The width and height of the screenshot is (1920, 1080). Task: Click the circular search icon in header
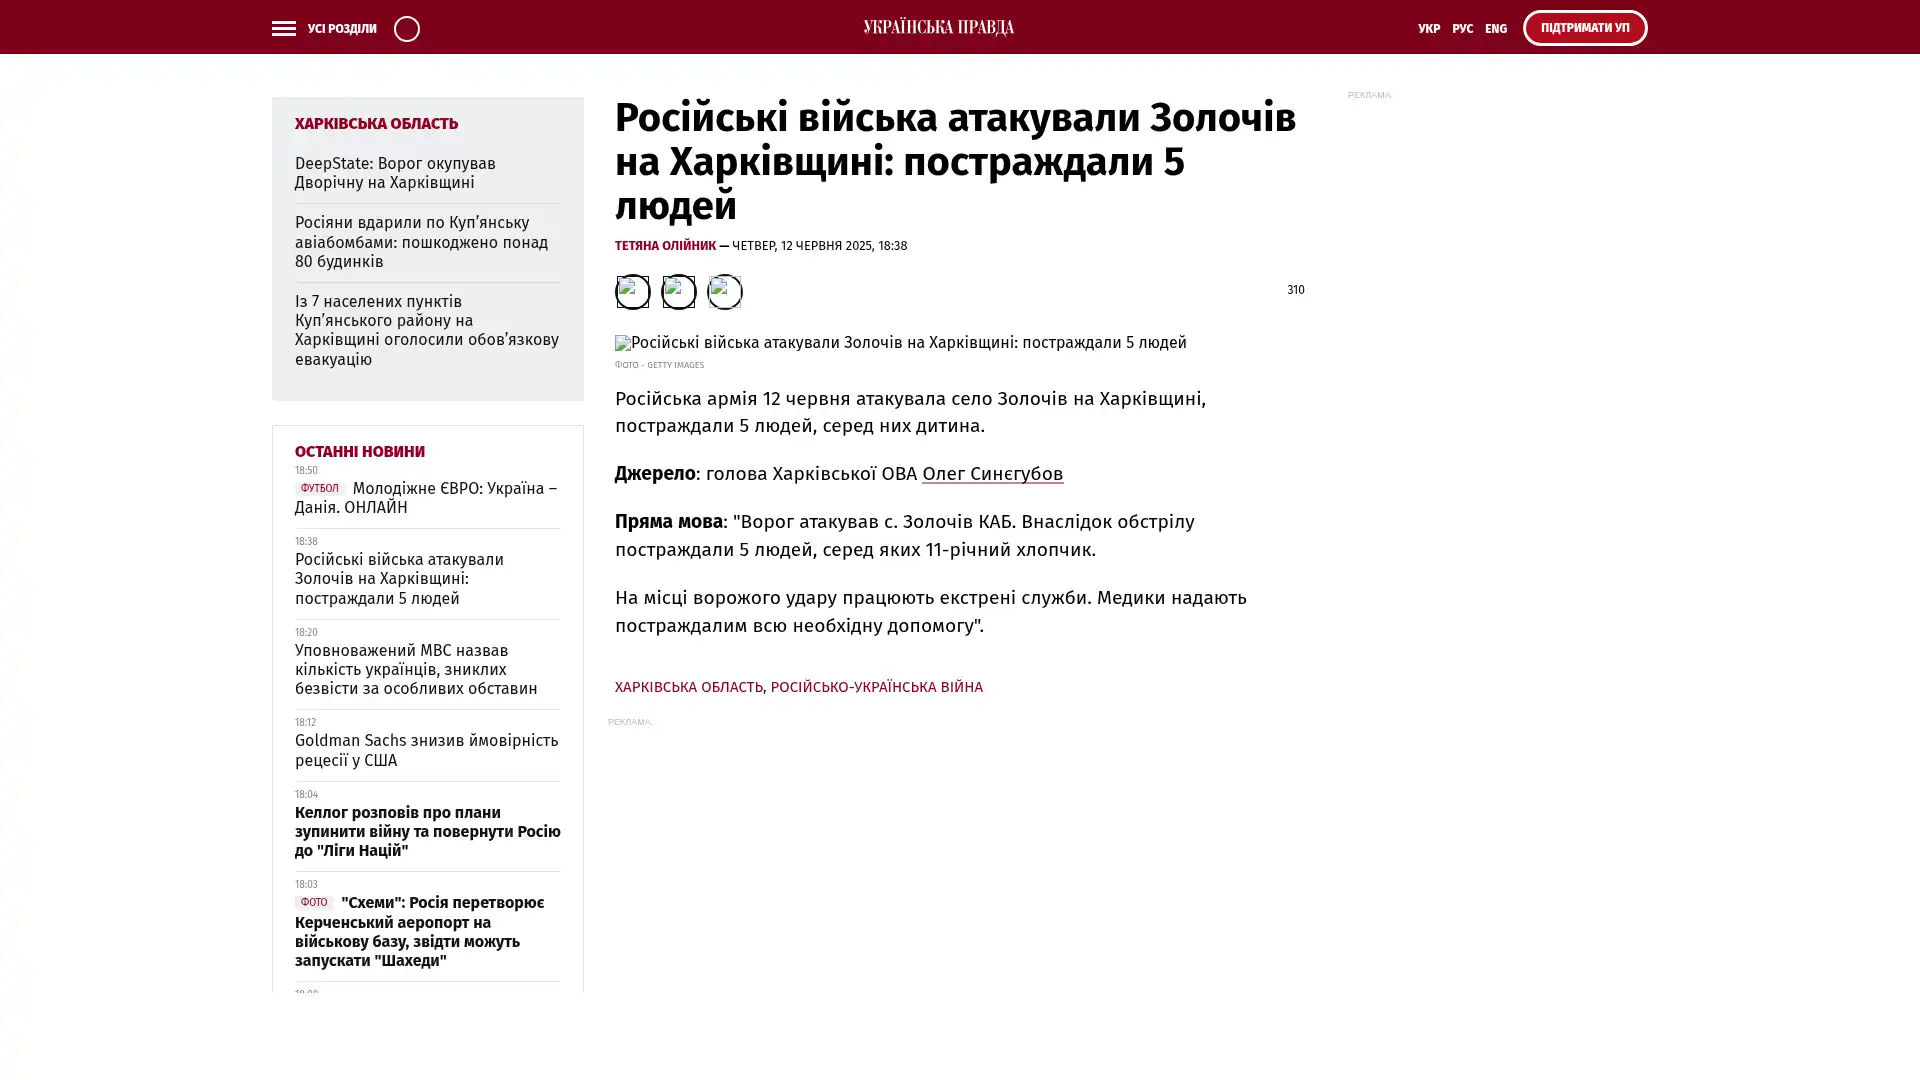point(407,29)
